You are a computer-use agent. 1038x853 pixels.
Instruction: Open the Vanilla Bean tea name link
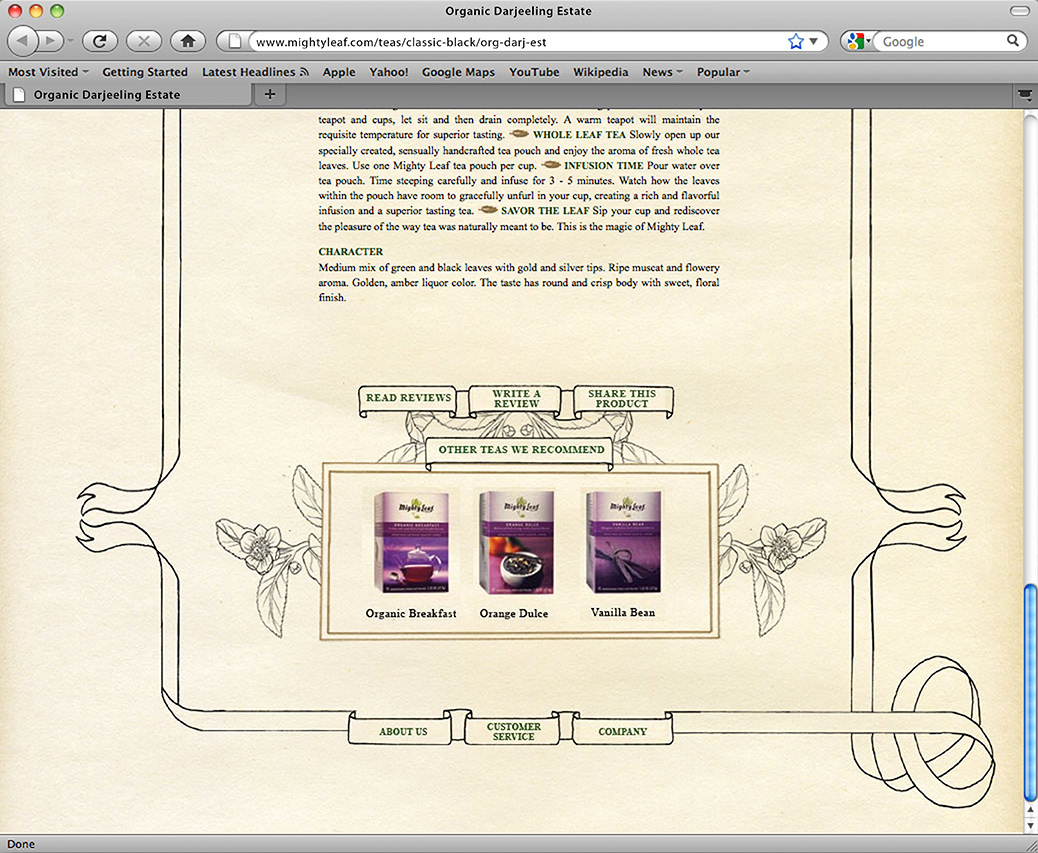(623, 613)
